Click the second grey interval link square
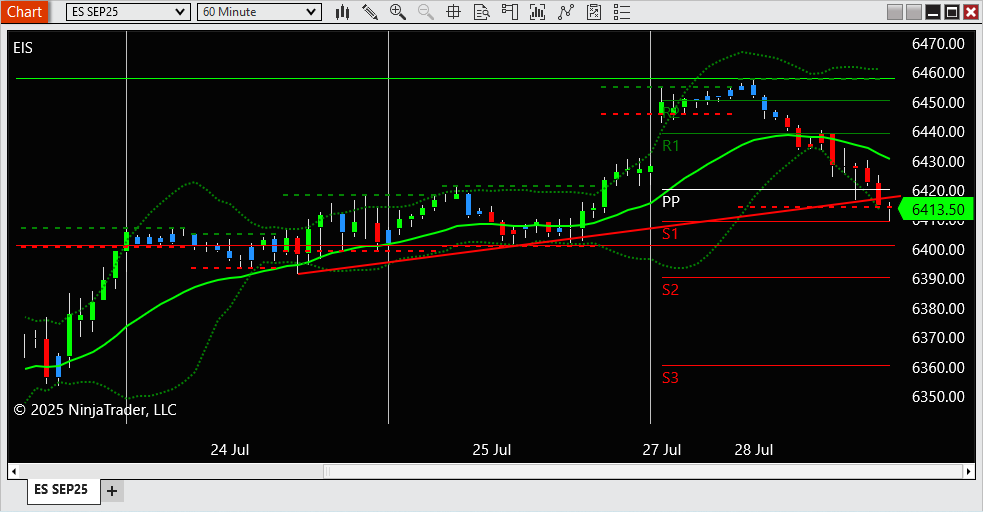Image resolution: width=983 pixels, height=512 pixels. [x=914, y=12]
